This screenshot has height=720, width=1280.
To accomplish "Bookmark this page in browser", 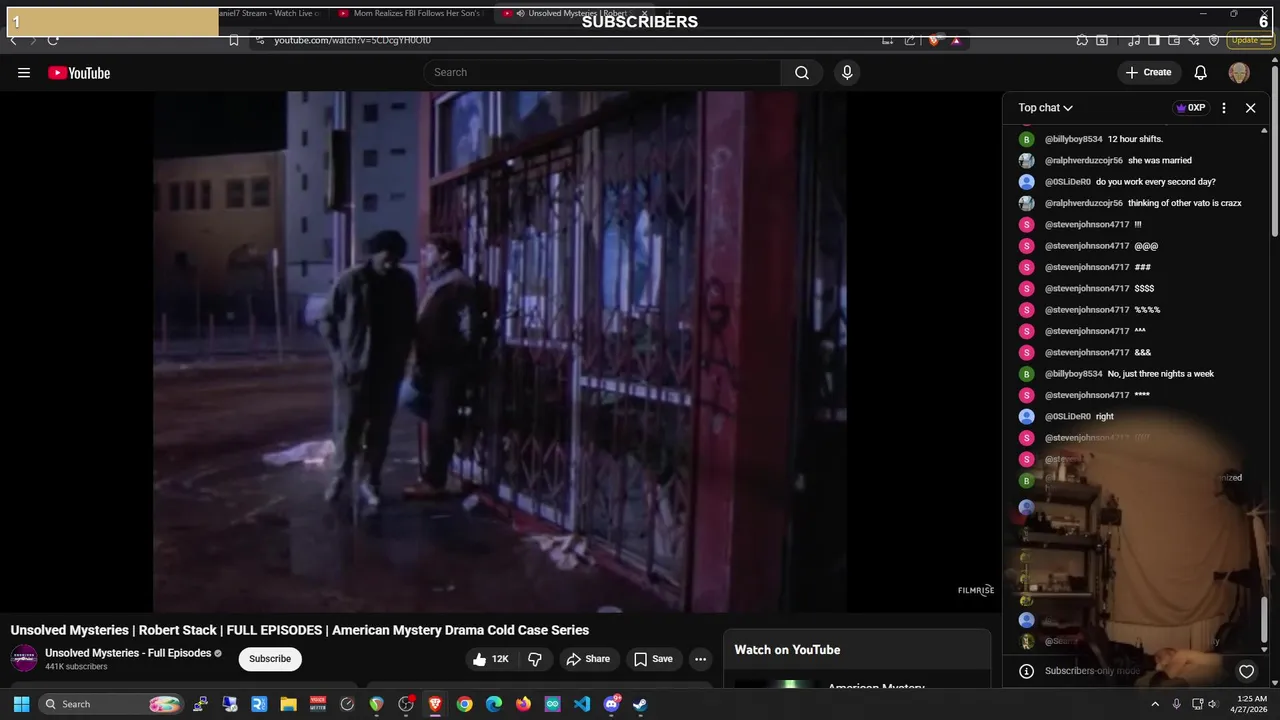I will pos(234,40).
